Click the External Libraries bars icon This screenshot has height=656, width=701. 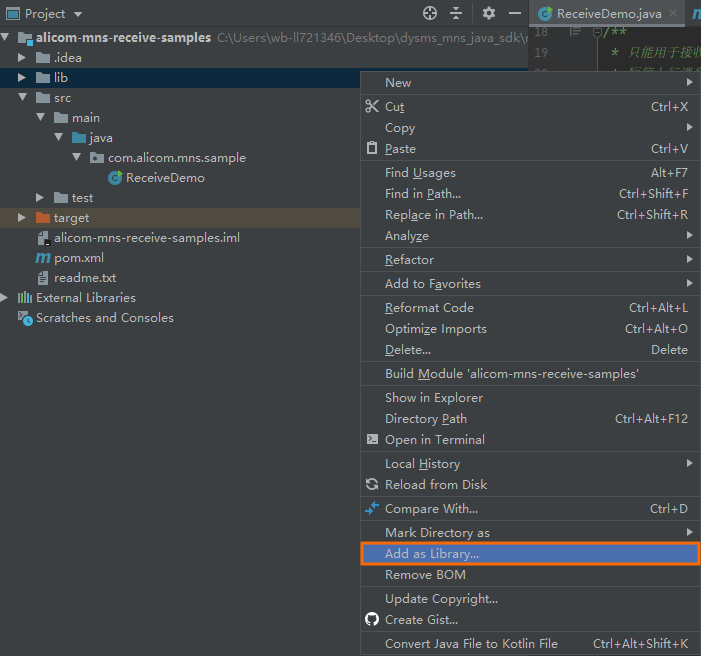(25, 297)
